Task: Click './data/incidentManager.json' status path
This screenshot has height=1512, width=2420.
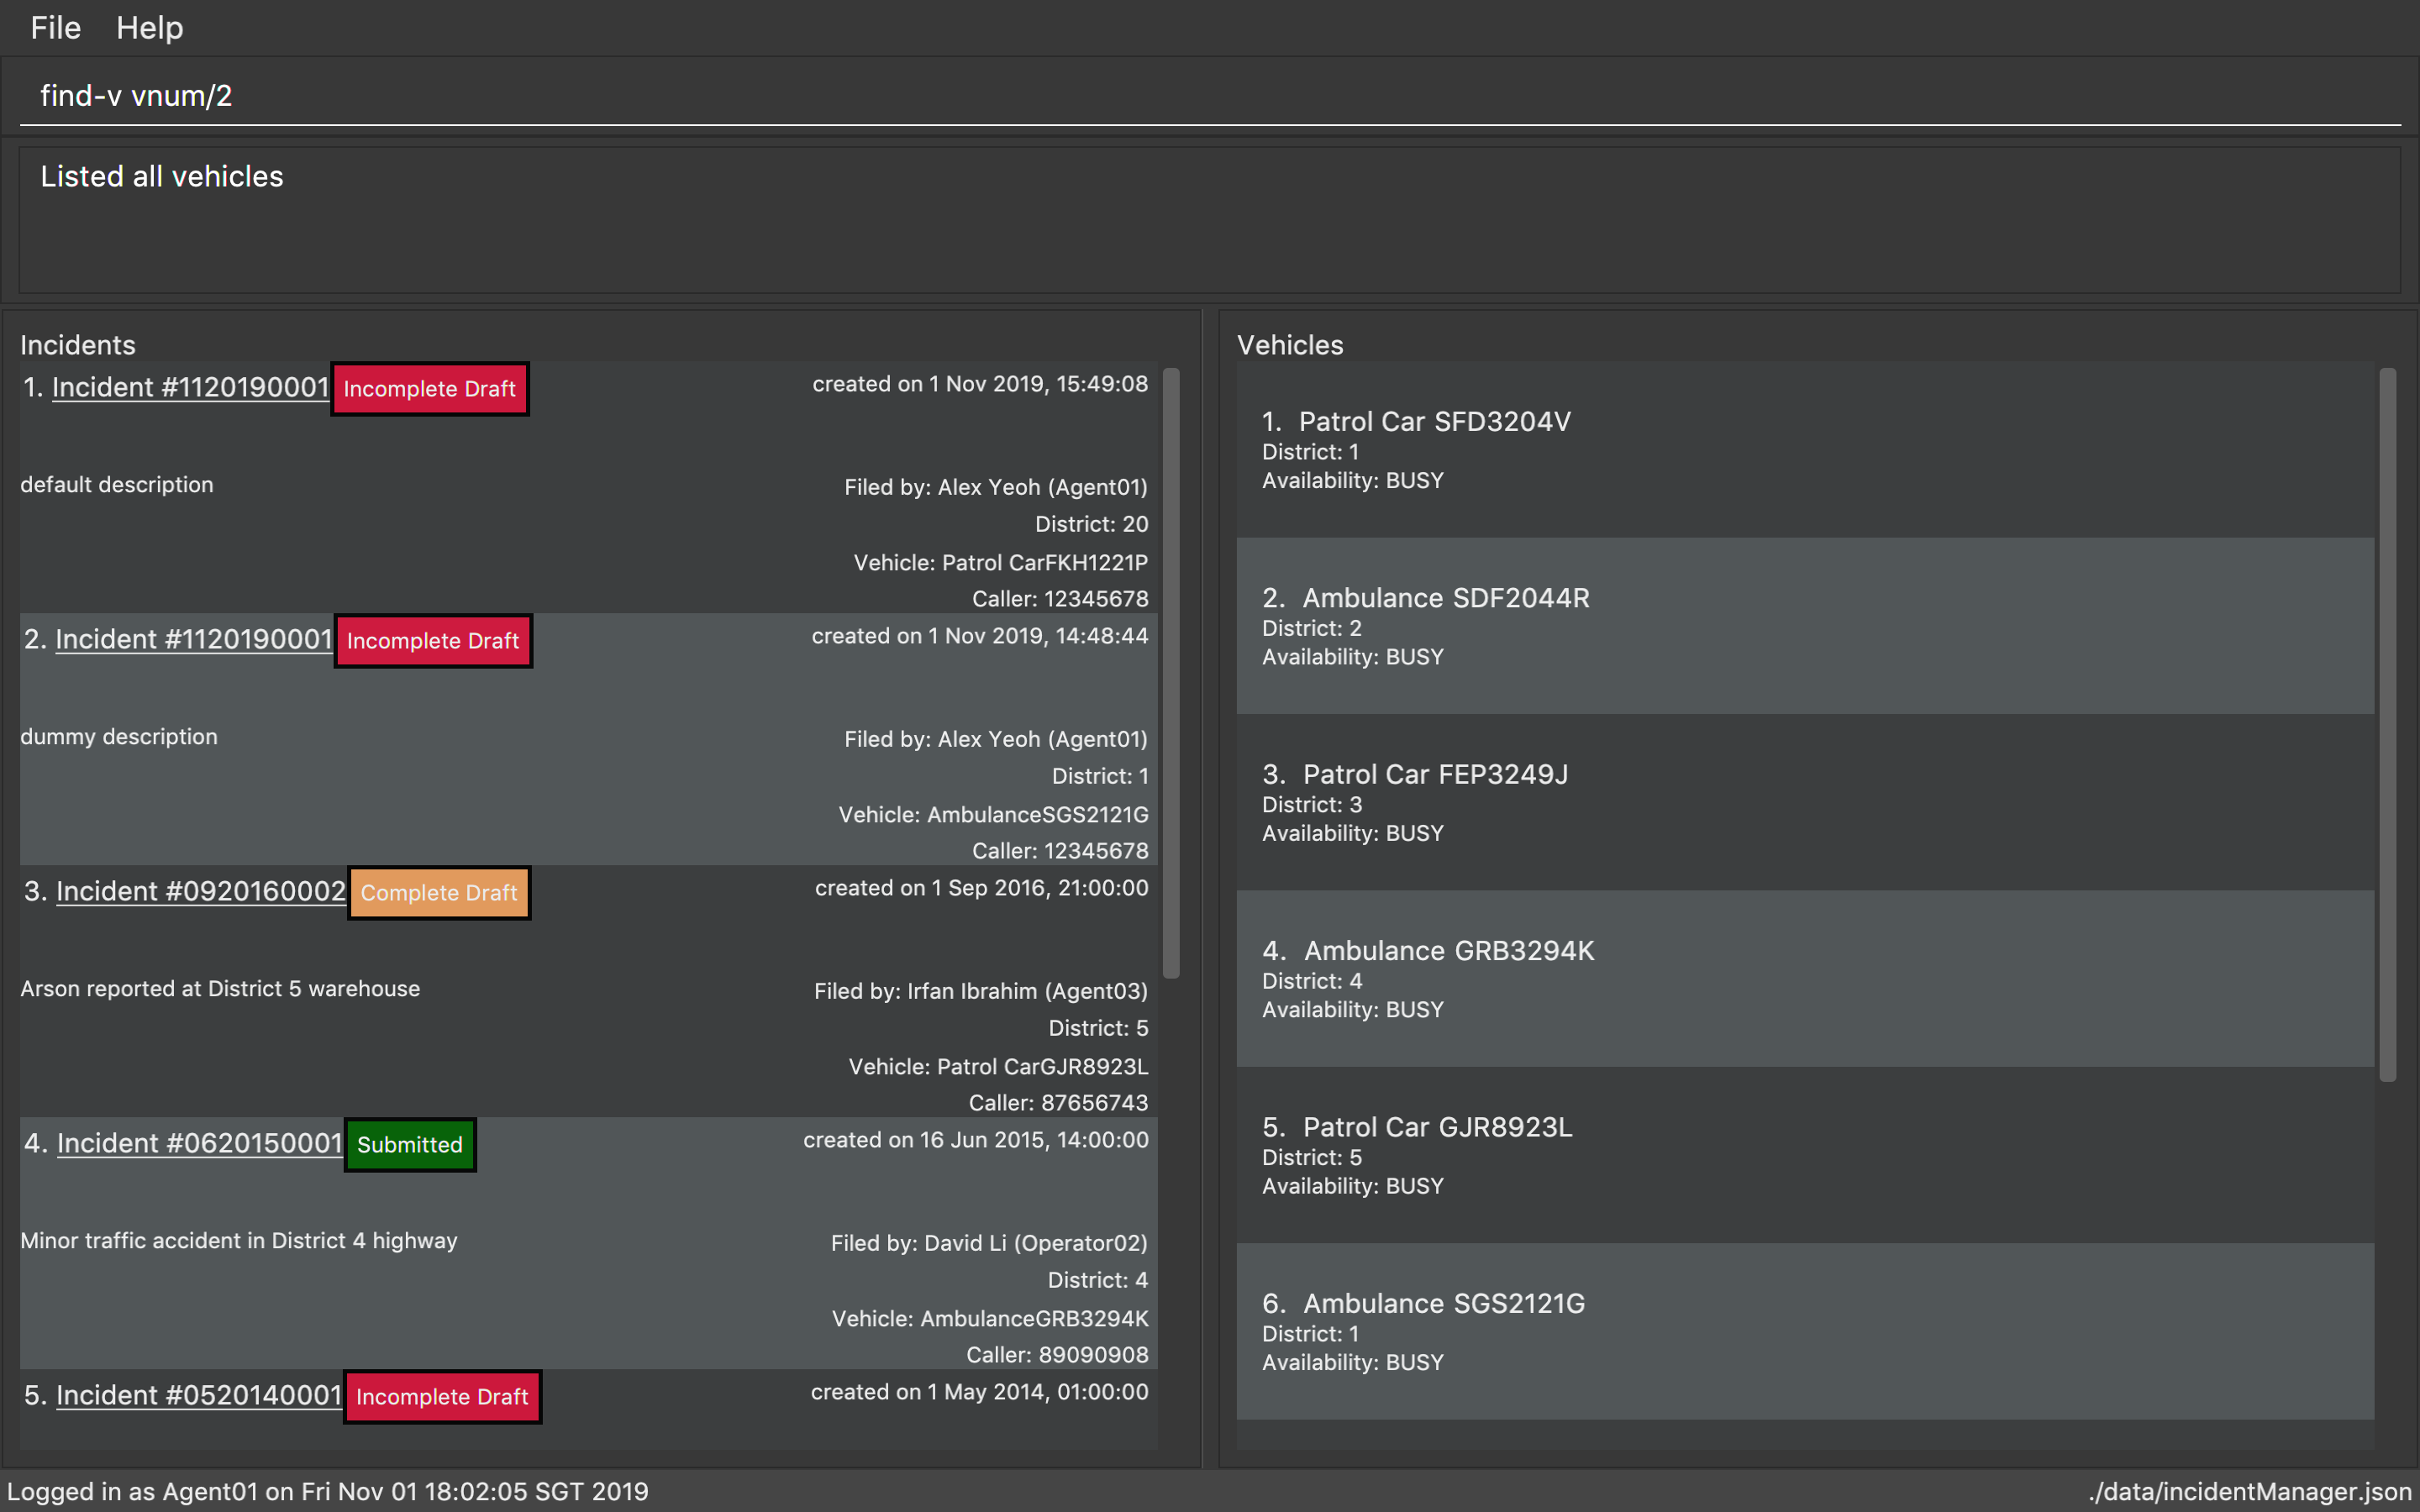Action: coord(2250,1492)
